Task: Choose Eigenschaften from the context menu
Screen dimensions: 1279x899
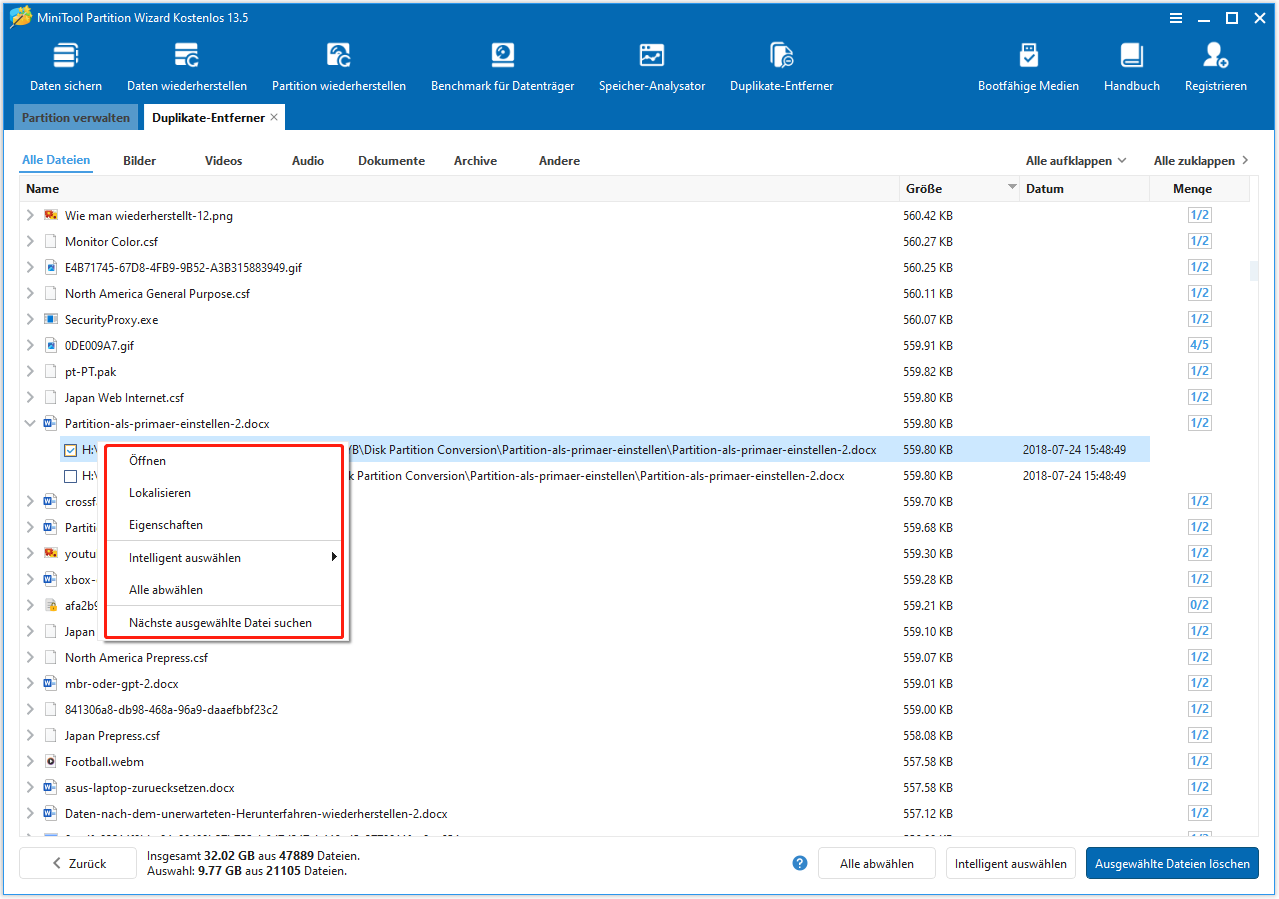Action: coord(166,525)
